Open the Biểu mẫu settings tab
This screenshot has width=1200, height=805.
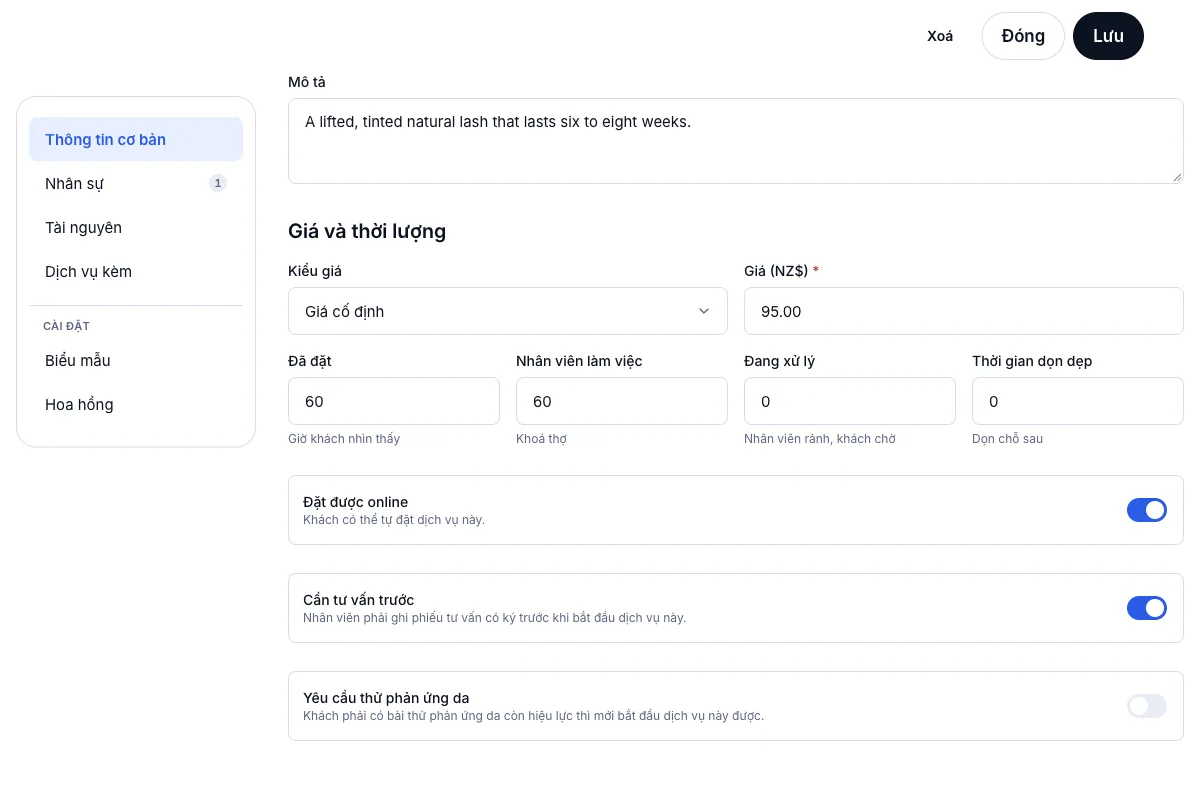[136, 360]
